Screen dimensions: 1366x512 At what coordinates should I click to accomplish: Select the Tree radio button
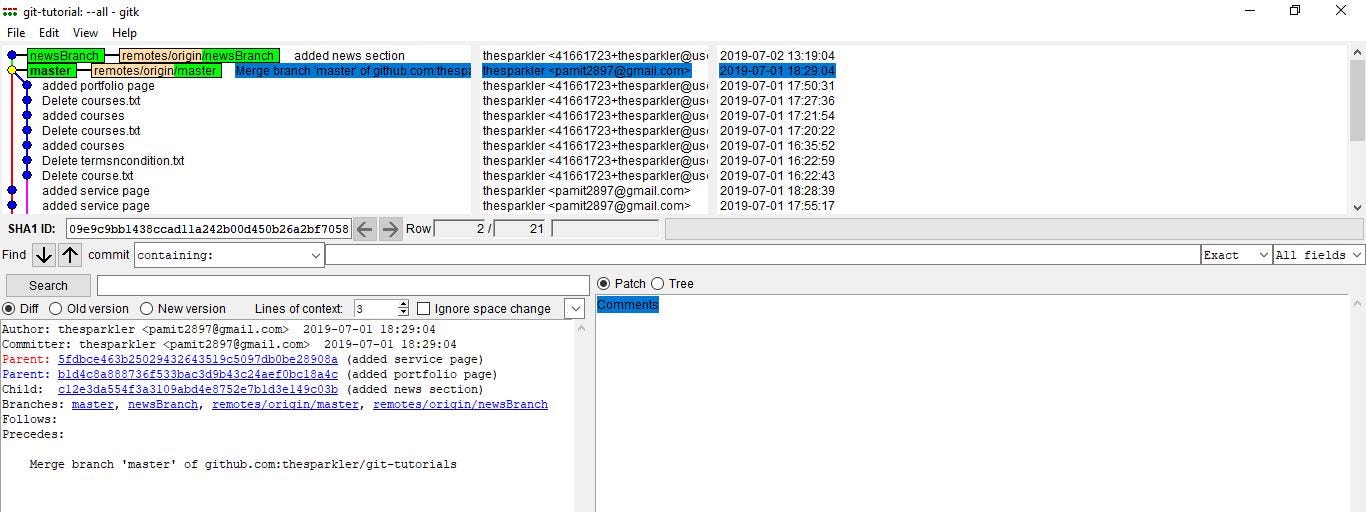(658, 284)
